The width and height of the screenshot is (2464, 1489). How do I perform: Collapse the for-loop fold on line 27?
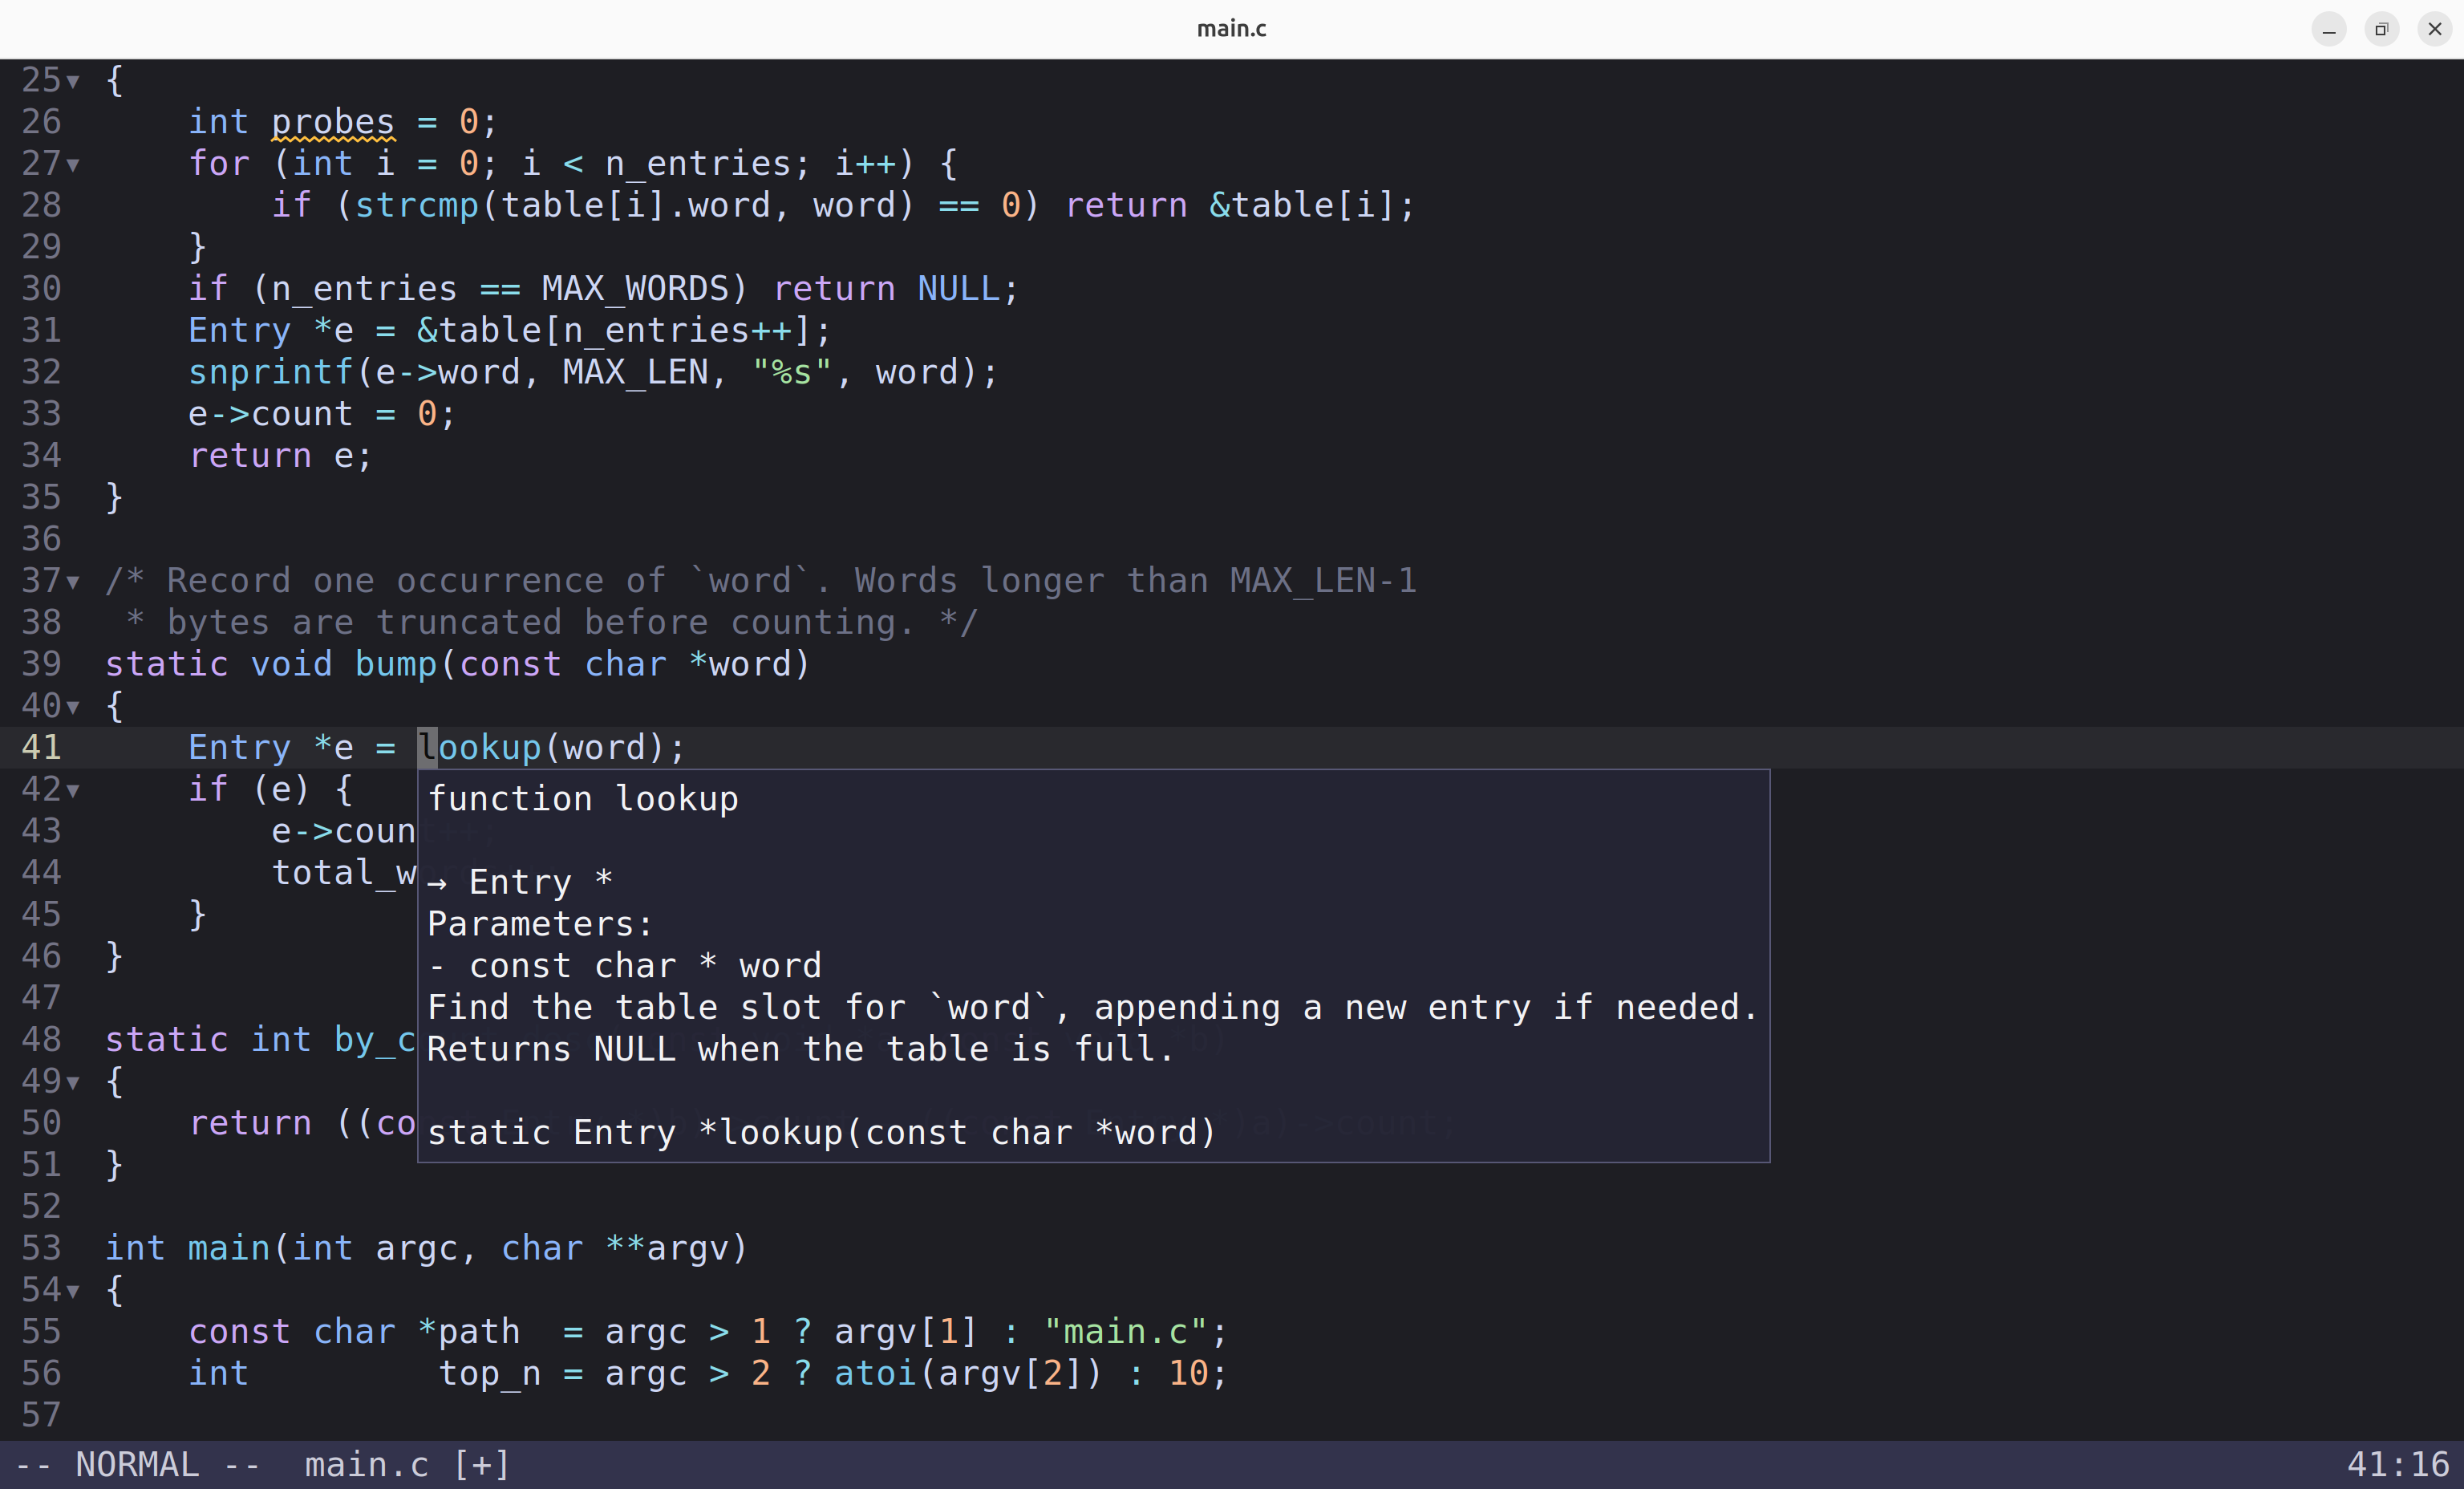point(73,165)
